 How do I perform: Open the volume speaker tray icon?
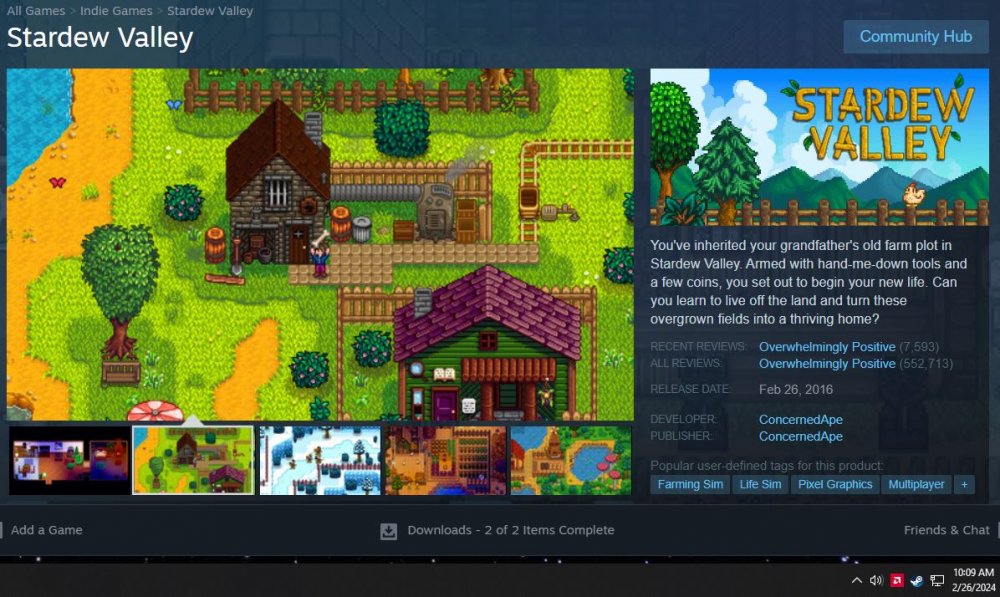[876, 580]
